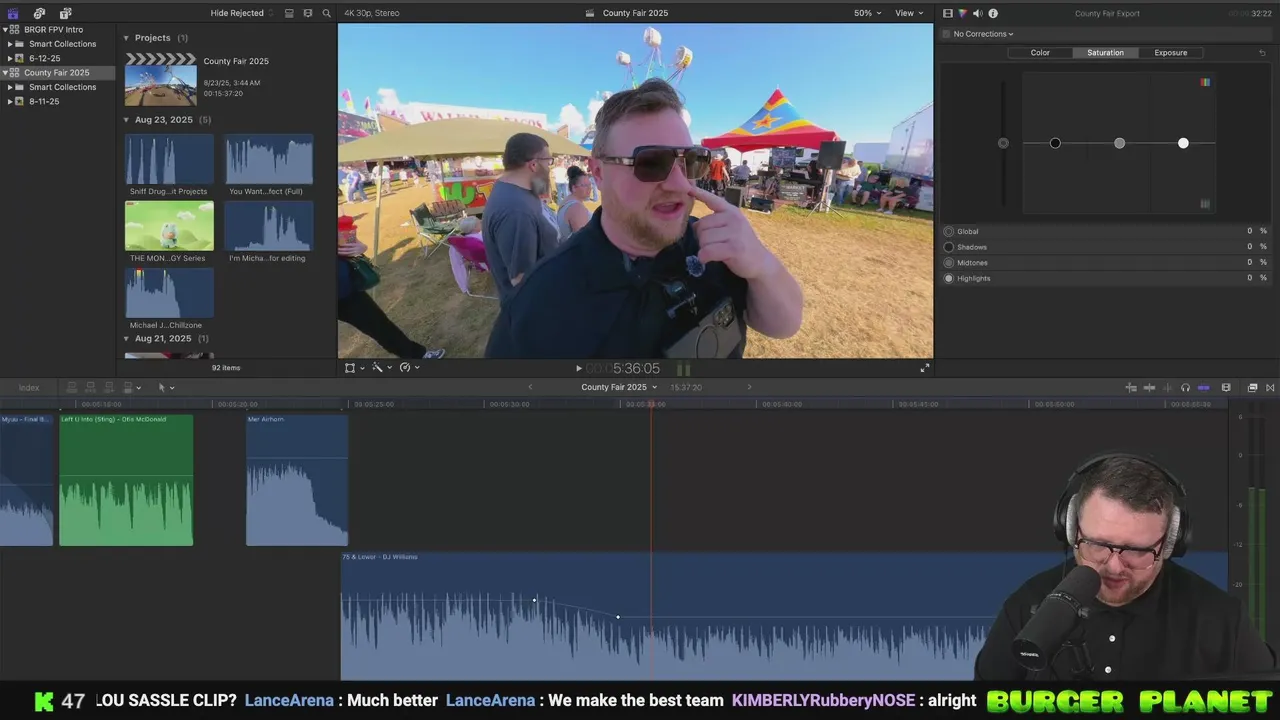Open the Color inspector icon
Screen dimensions: 1280x720
[x=963, y=13]
